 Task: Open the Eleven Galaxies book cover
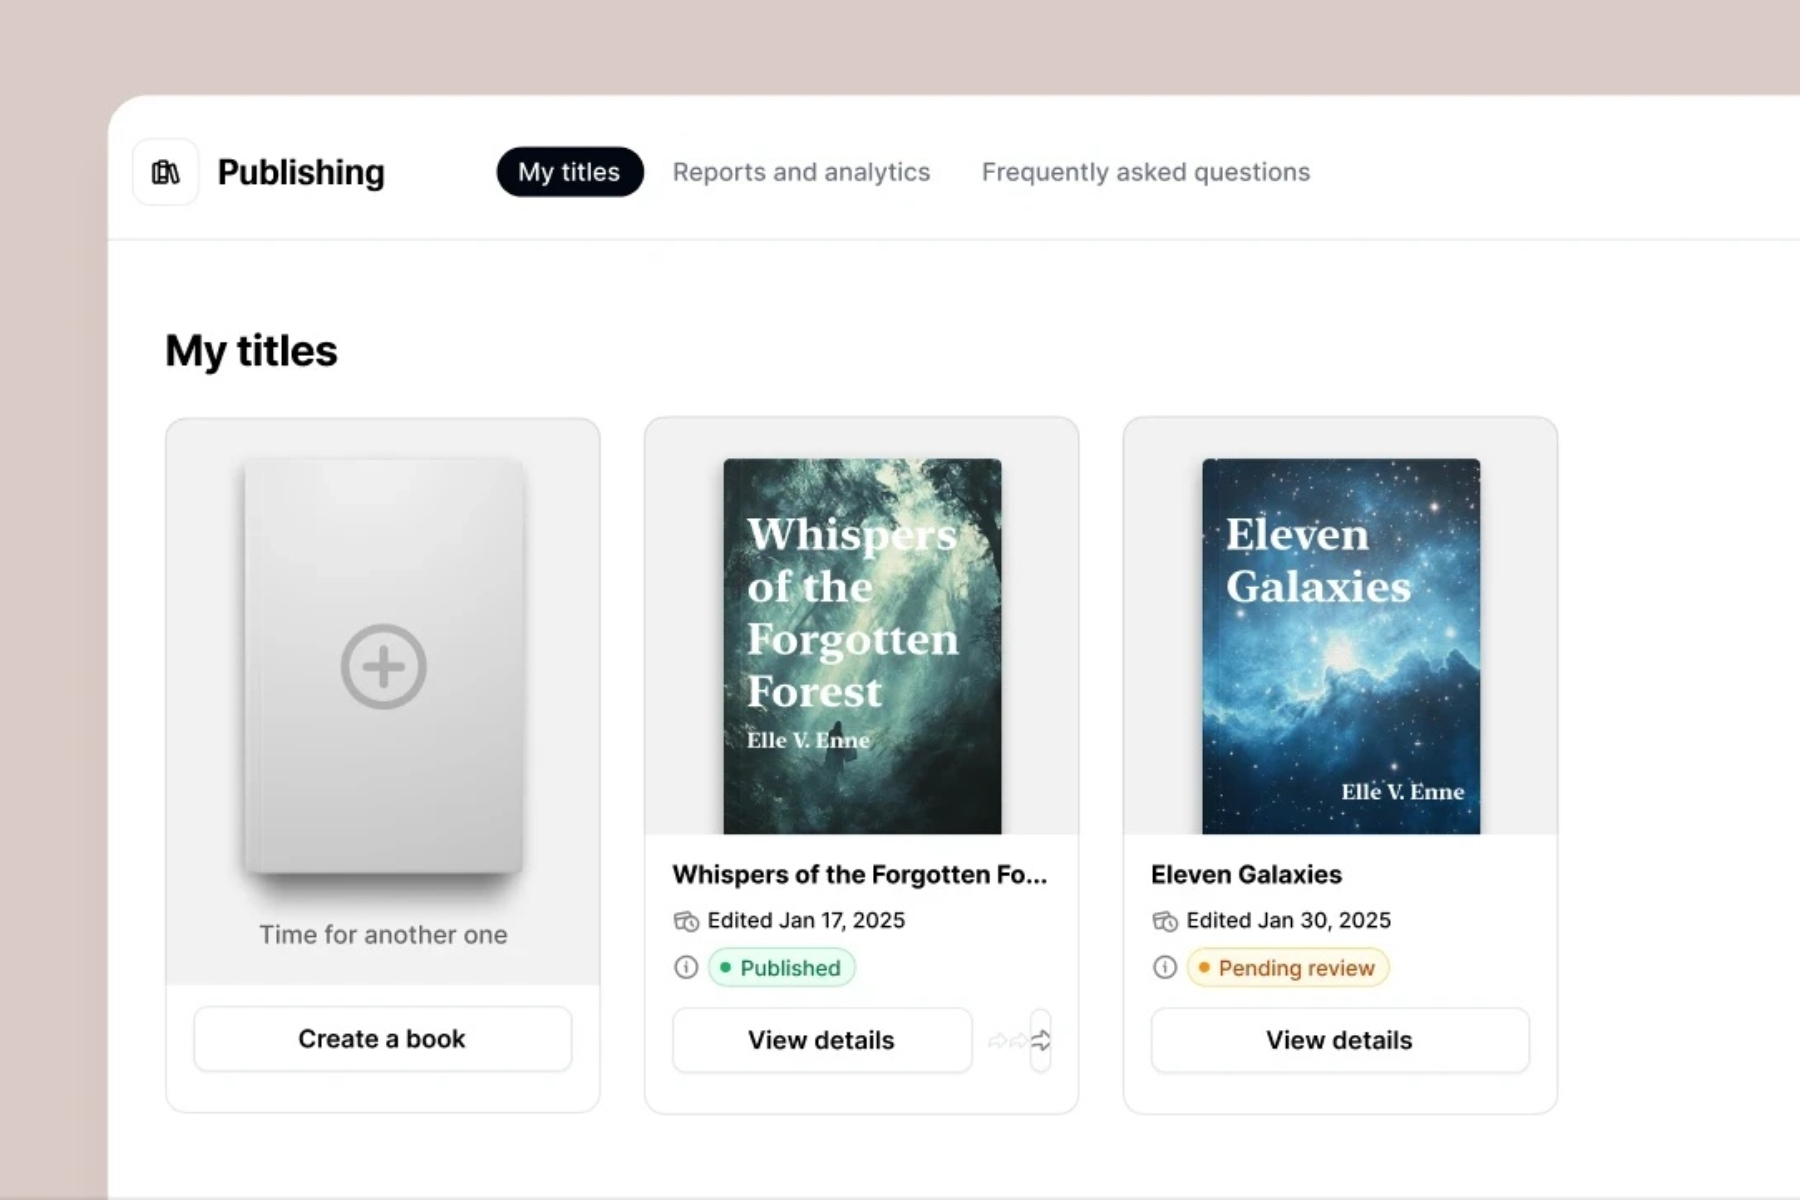(1340, 646)
